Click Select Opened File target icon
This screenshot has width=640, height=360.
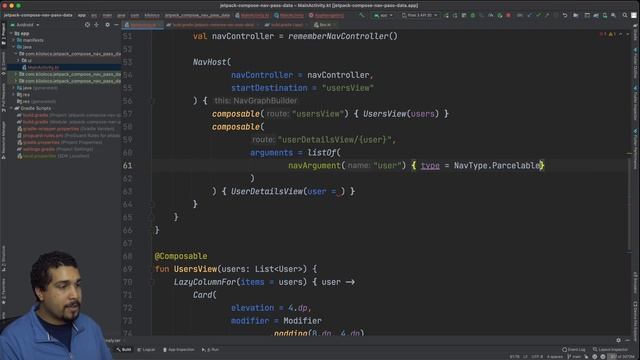[x=87, y=25]
